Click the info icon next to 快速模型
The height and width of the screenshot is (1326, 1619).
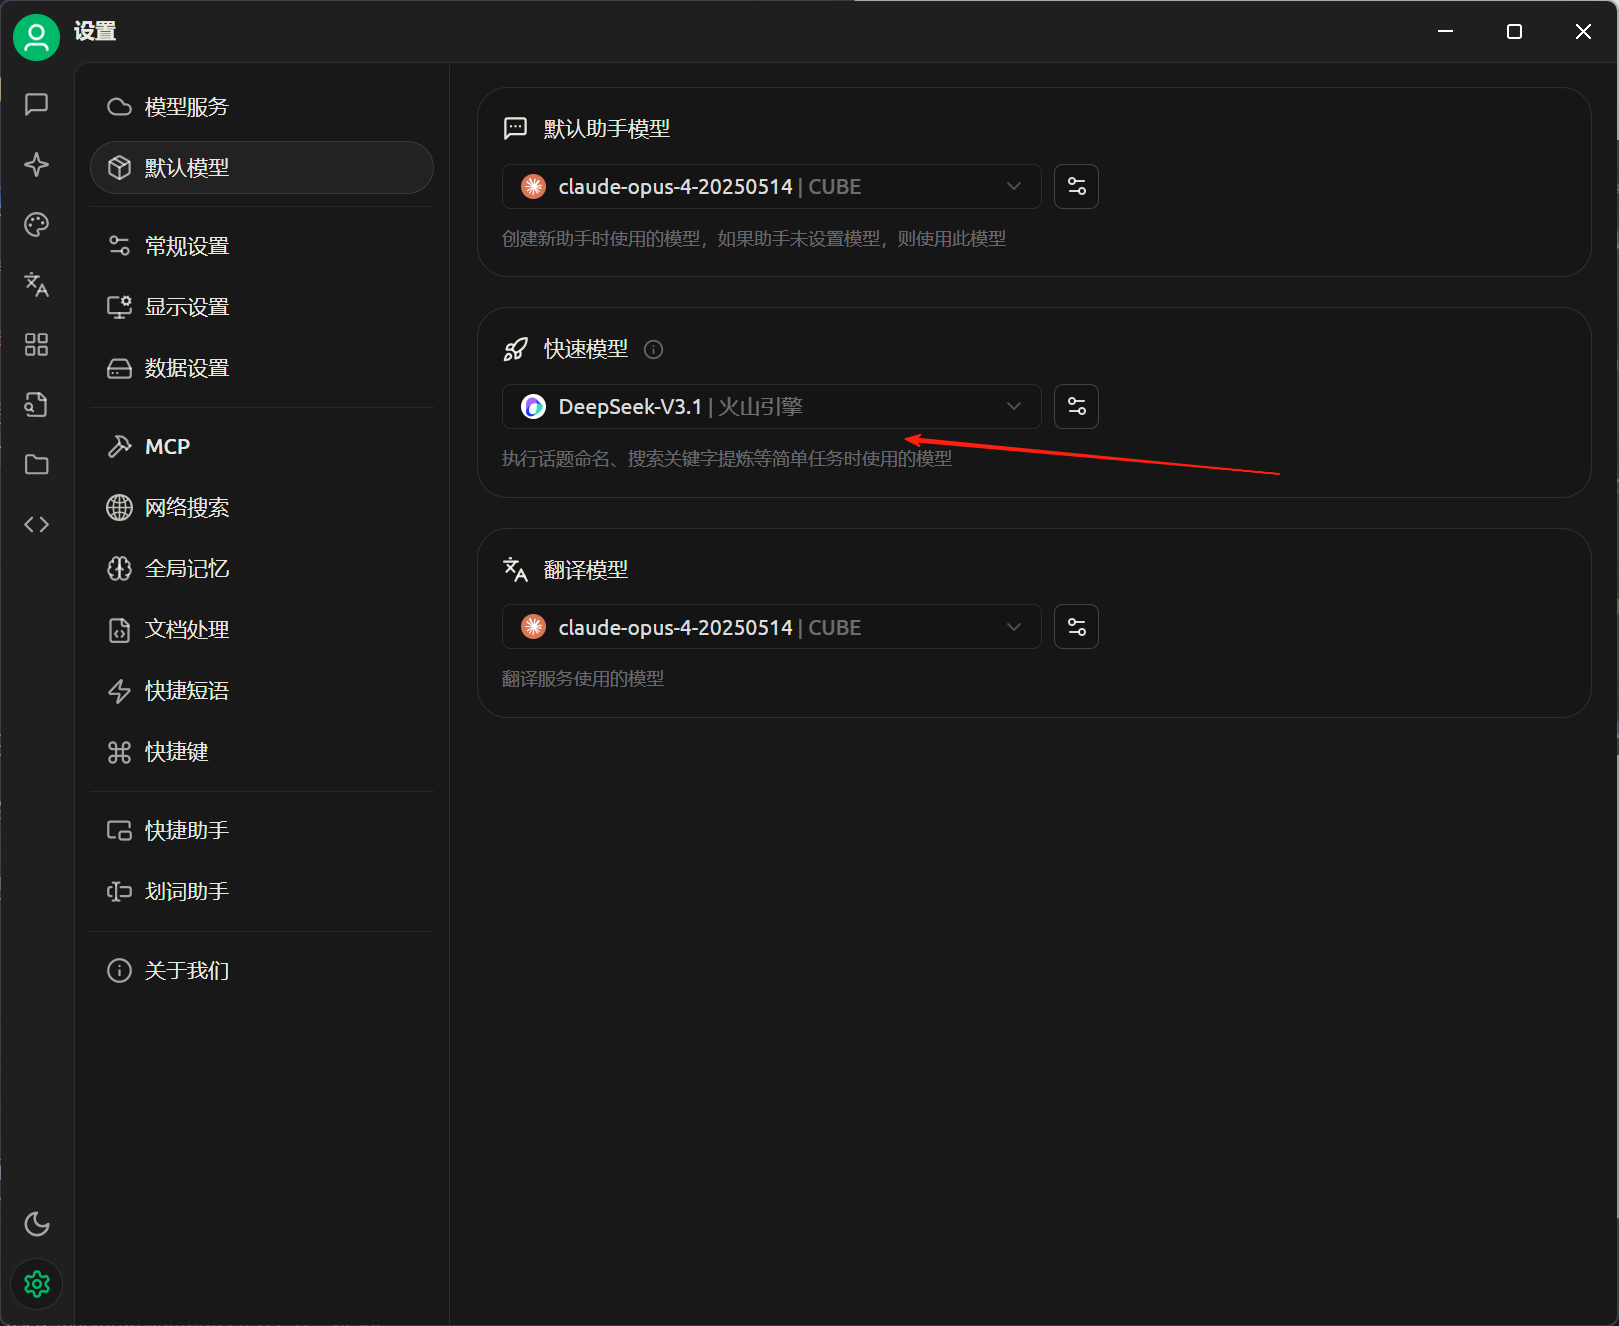(653, 349)
